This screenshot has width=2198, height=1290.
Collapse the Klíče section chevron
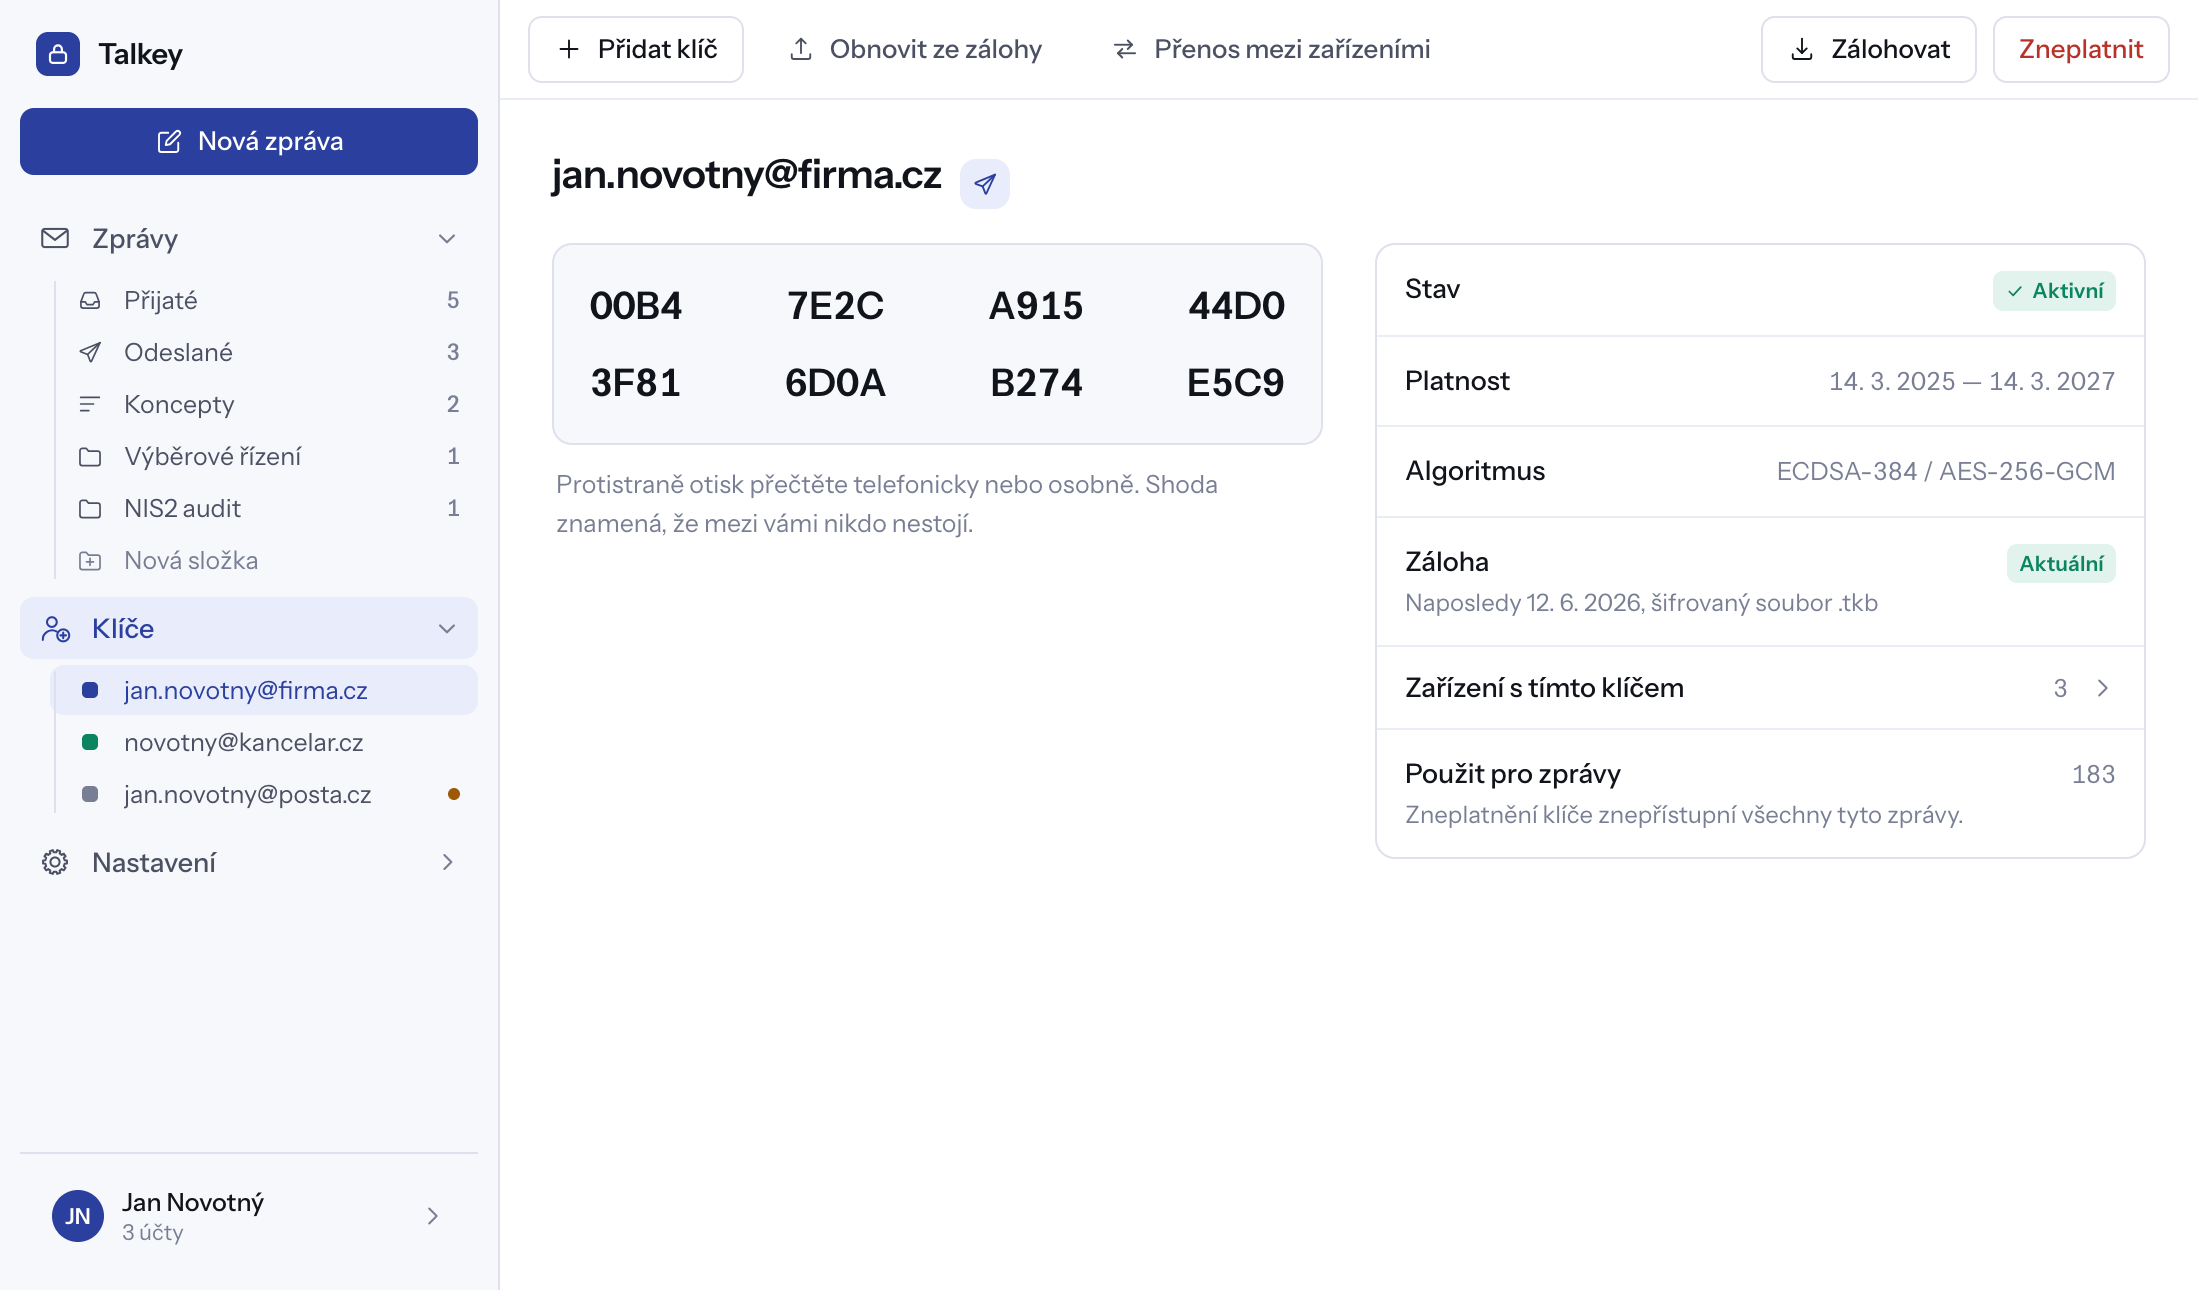(447, 628)
